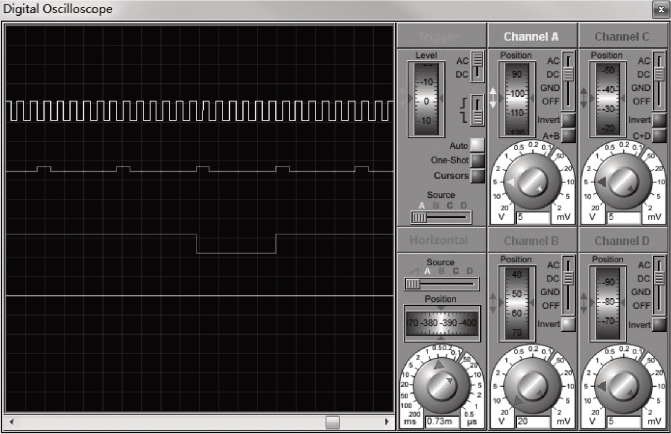Screen dimensions: 671x434
Task: Click Channel B coupling slide switch
Action: pos(568,285)
